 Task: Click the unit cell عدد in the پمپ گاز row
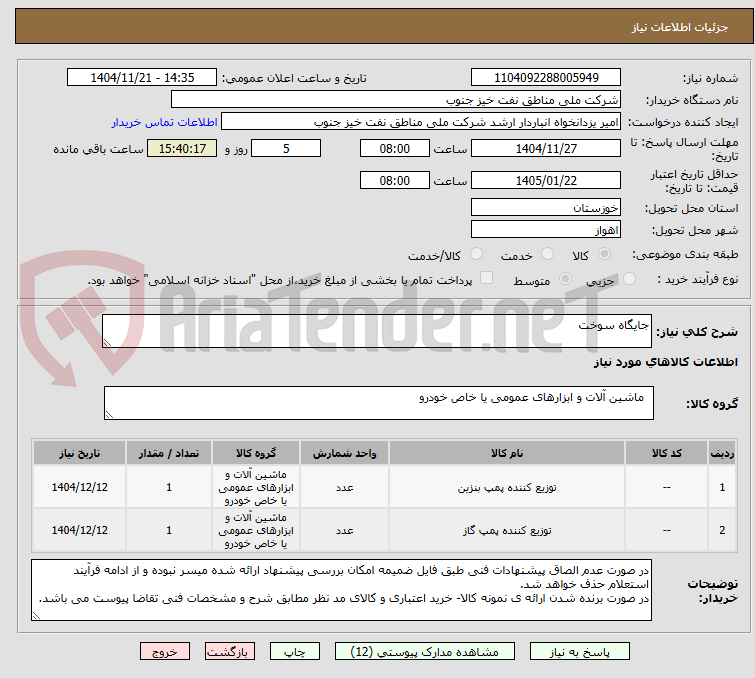344,530
